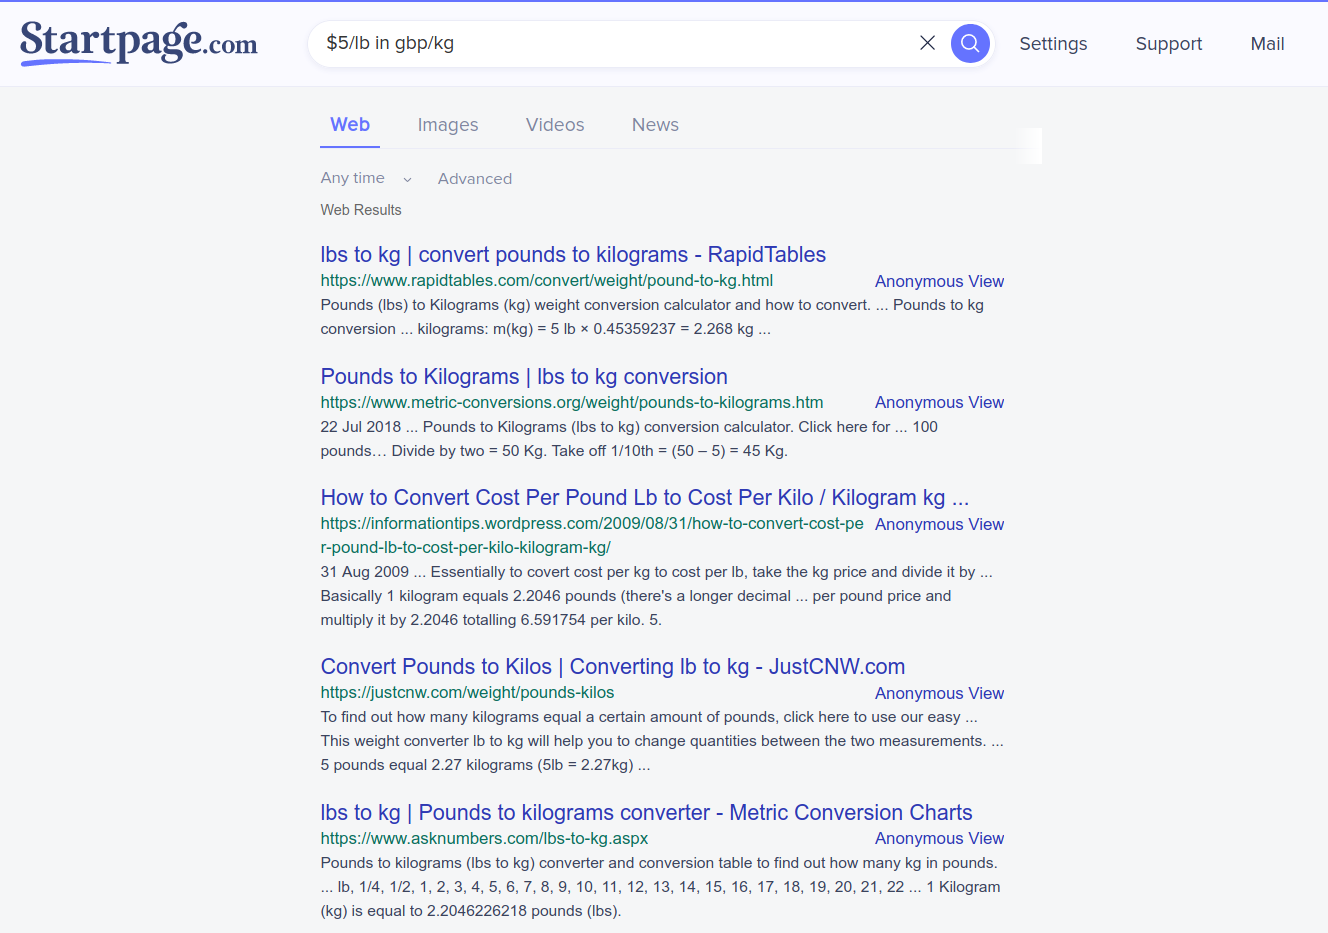This screenshot has width=1328, height=933.
Task: Click the informationtips.wordpress.com URL
Action: [x=592, y=536]
